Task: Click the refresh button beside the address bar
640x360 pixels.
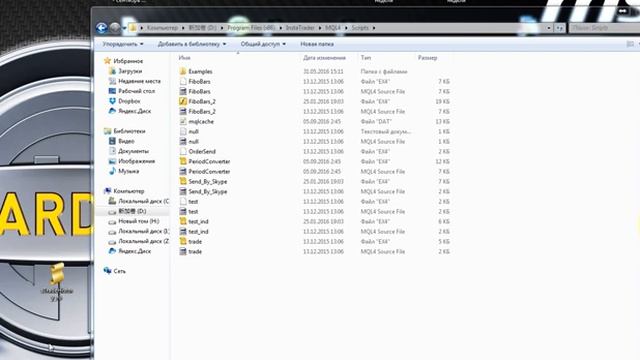Action: 560,28
